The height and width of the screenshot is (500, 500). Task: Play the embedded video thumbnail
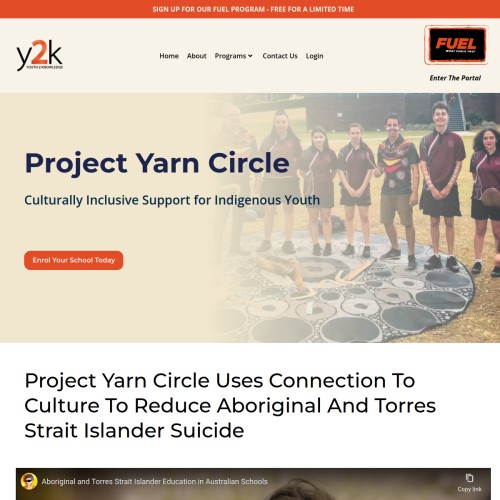pos(253,484)
